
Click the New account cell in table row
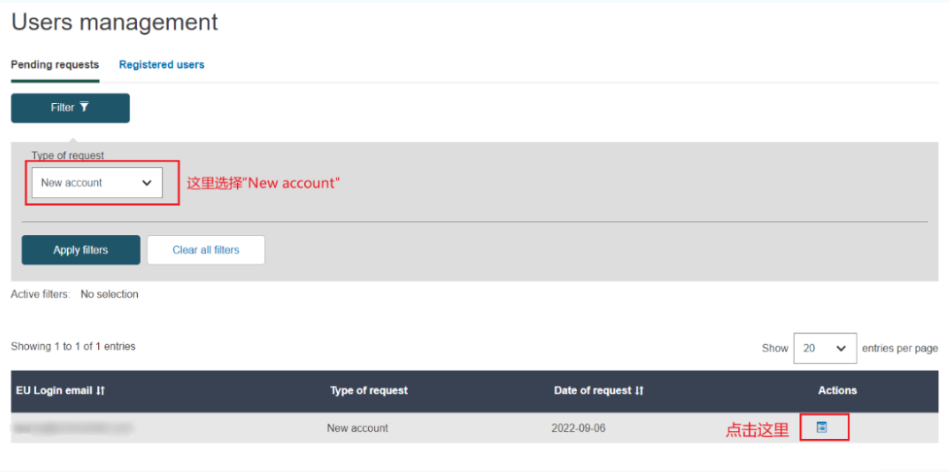coord(357,428)
